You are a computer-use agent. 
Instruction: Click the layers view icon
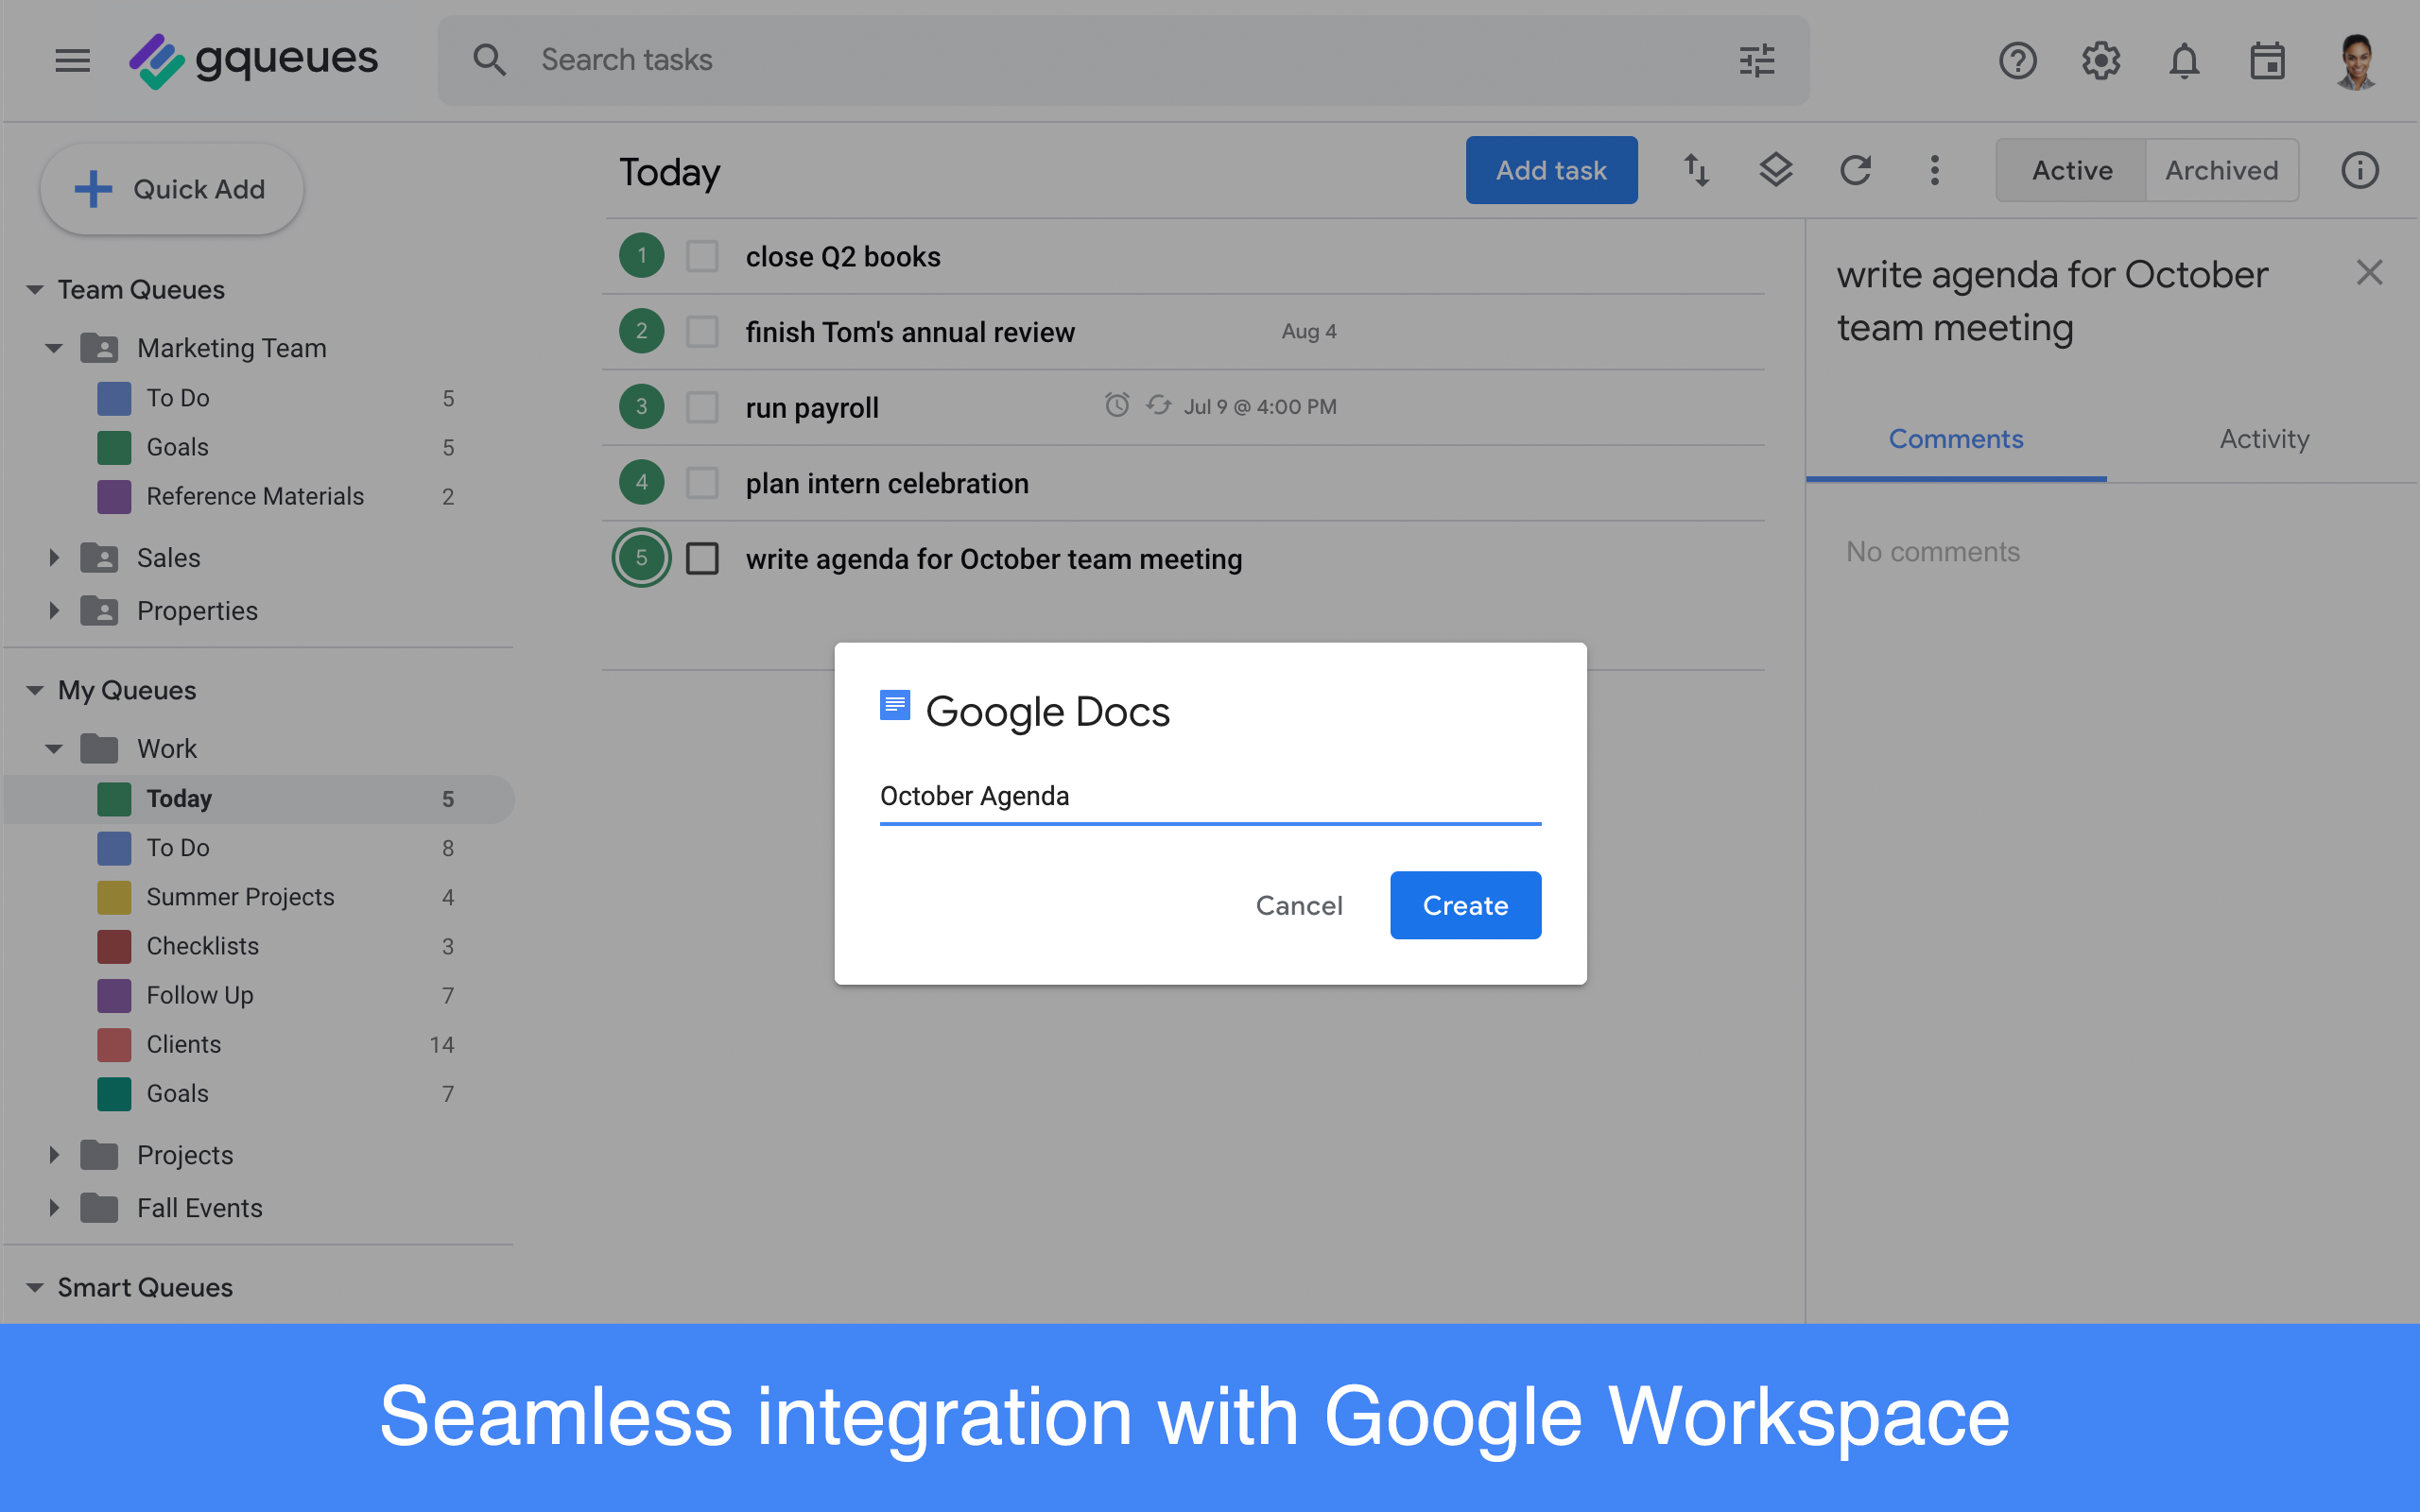point(1775,170)
